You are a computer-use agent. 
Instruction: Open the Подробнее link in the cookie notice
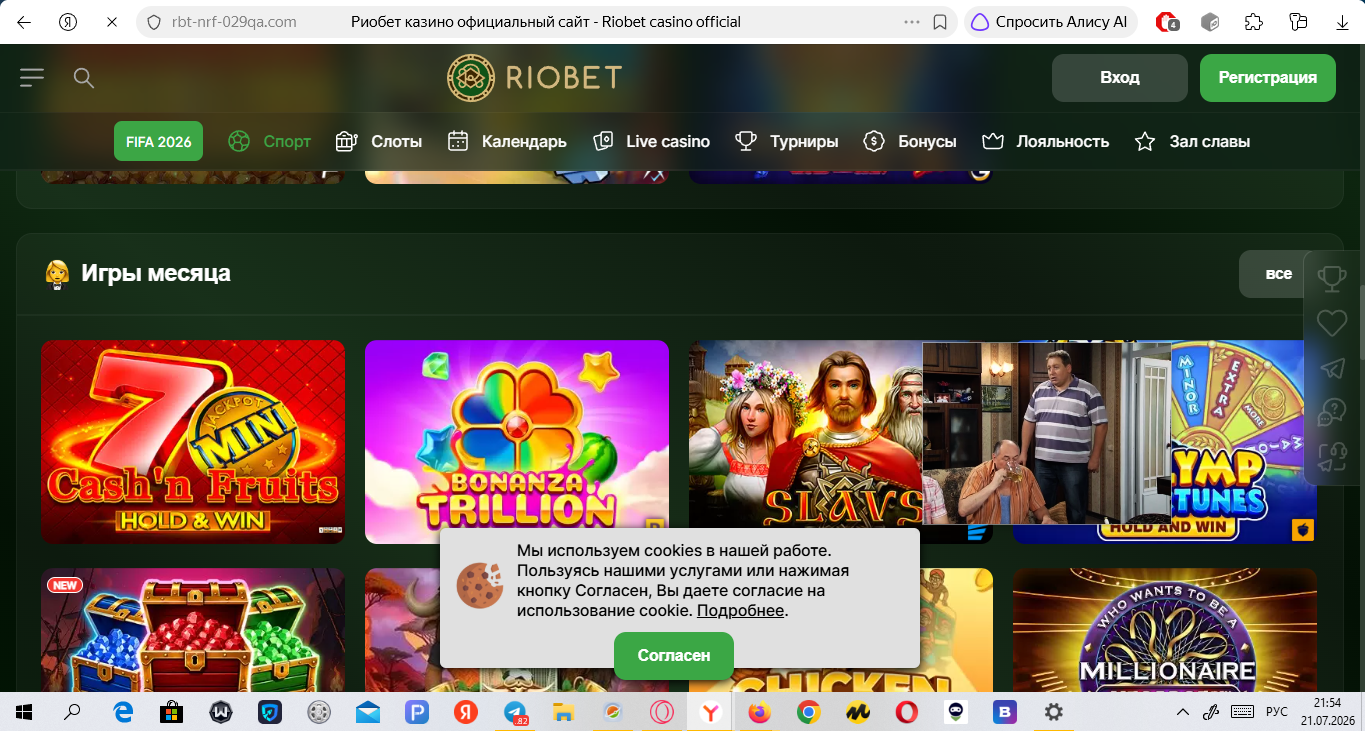[740, 610]
